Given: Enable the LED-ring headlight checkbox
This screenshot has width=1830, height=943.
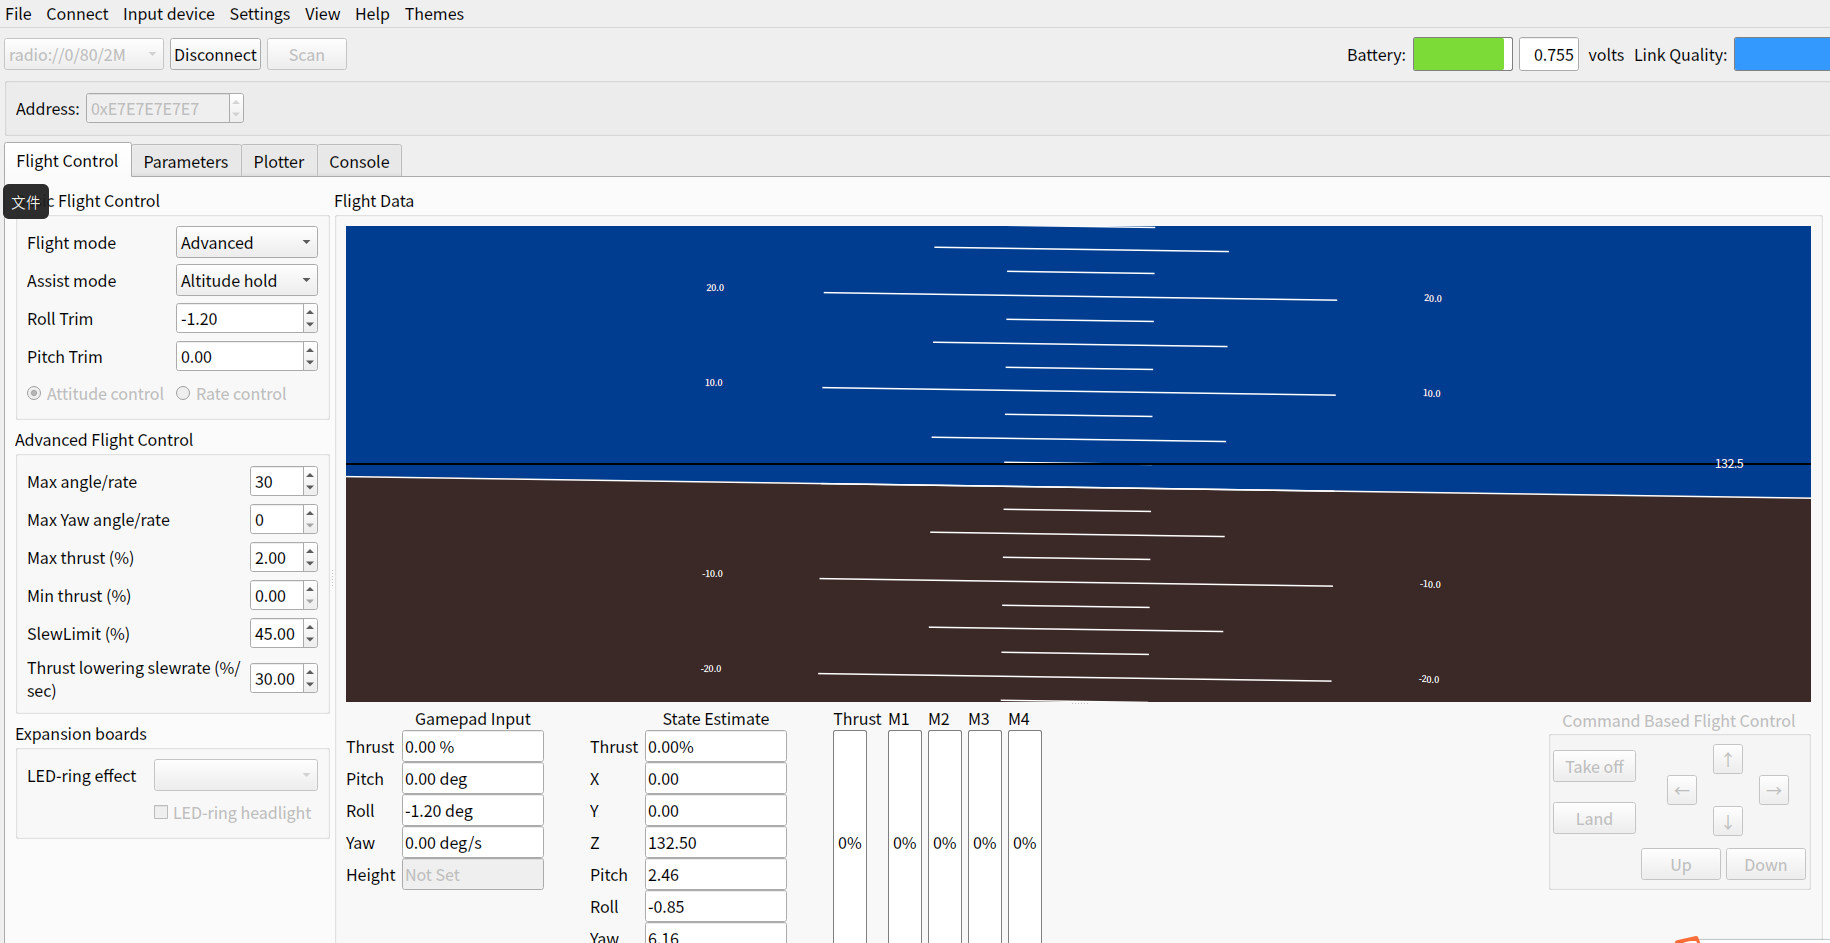Looking at the screenshot, I should pyautogui.click(x=161, y=813).
